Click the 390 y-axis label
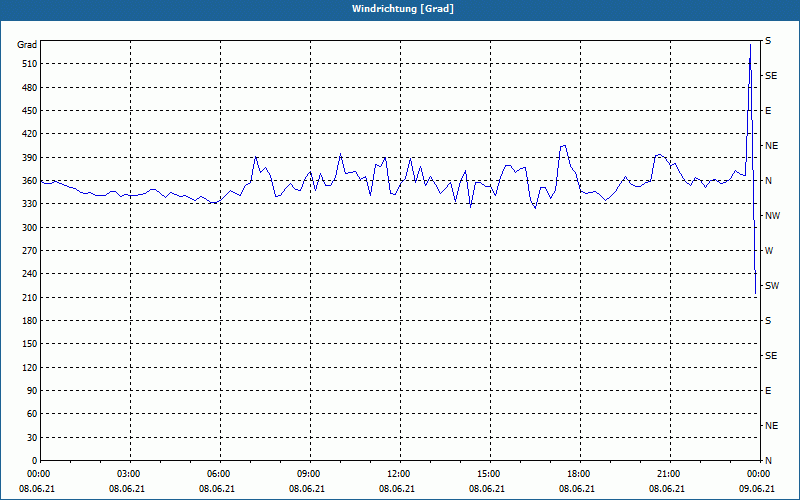 29,157
